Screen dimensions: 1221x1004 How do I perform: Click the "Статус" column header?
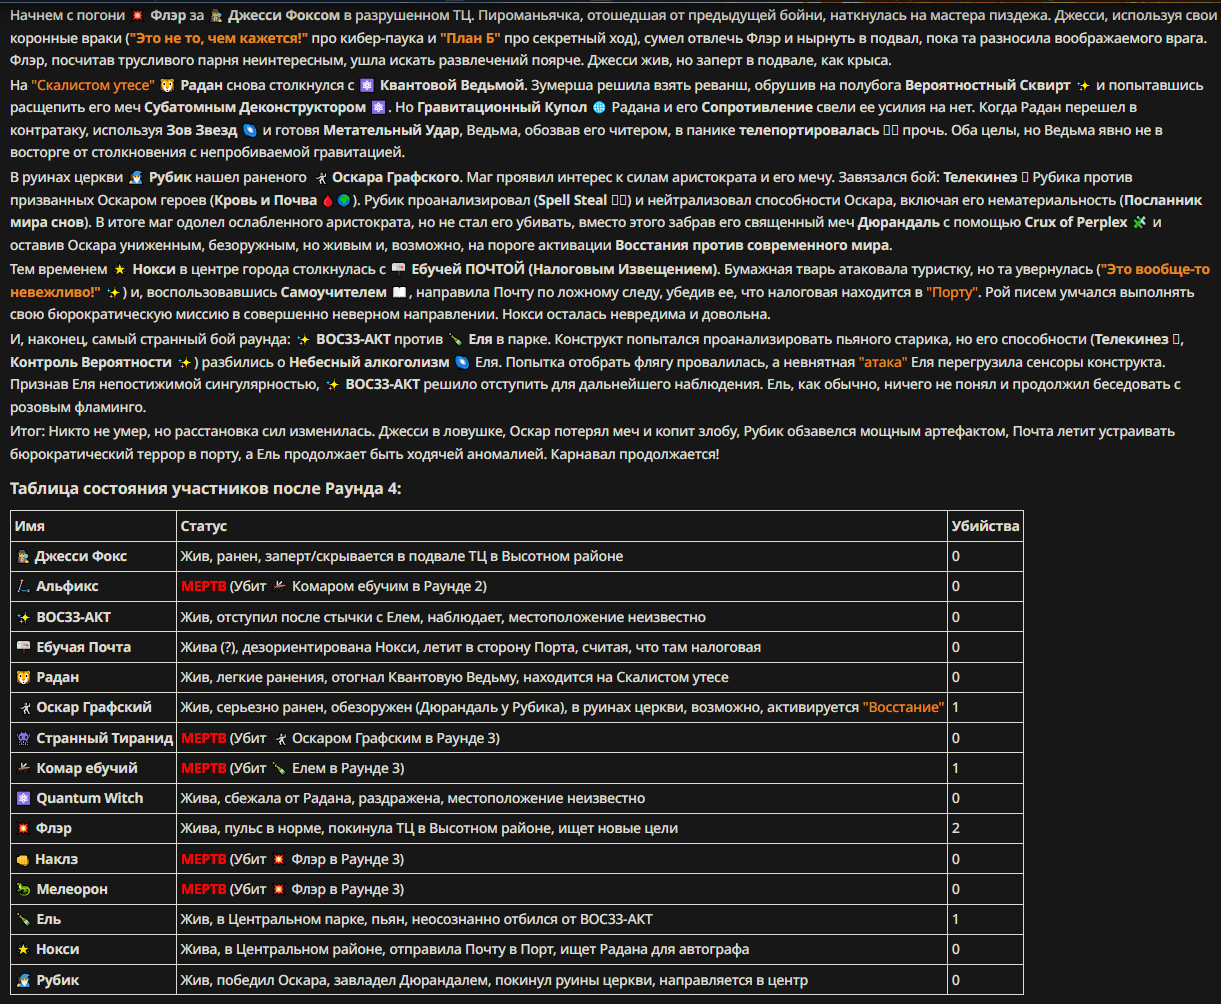click(x=204, y=526)
